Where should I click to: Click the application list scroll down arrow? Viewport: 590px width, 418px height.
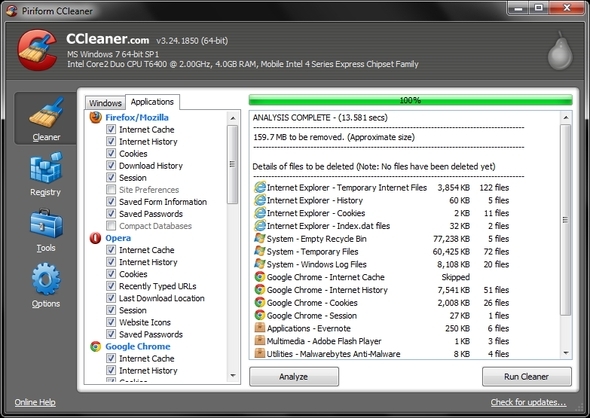point(233,375)
